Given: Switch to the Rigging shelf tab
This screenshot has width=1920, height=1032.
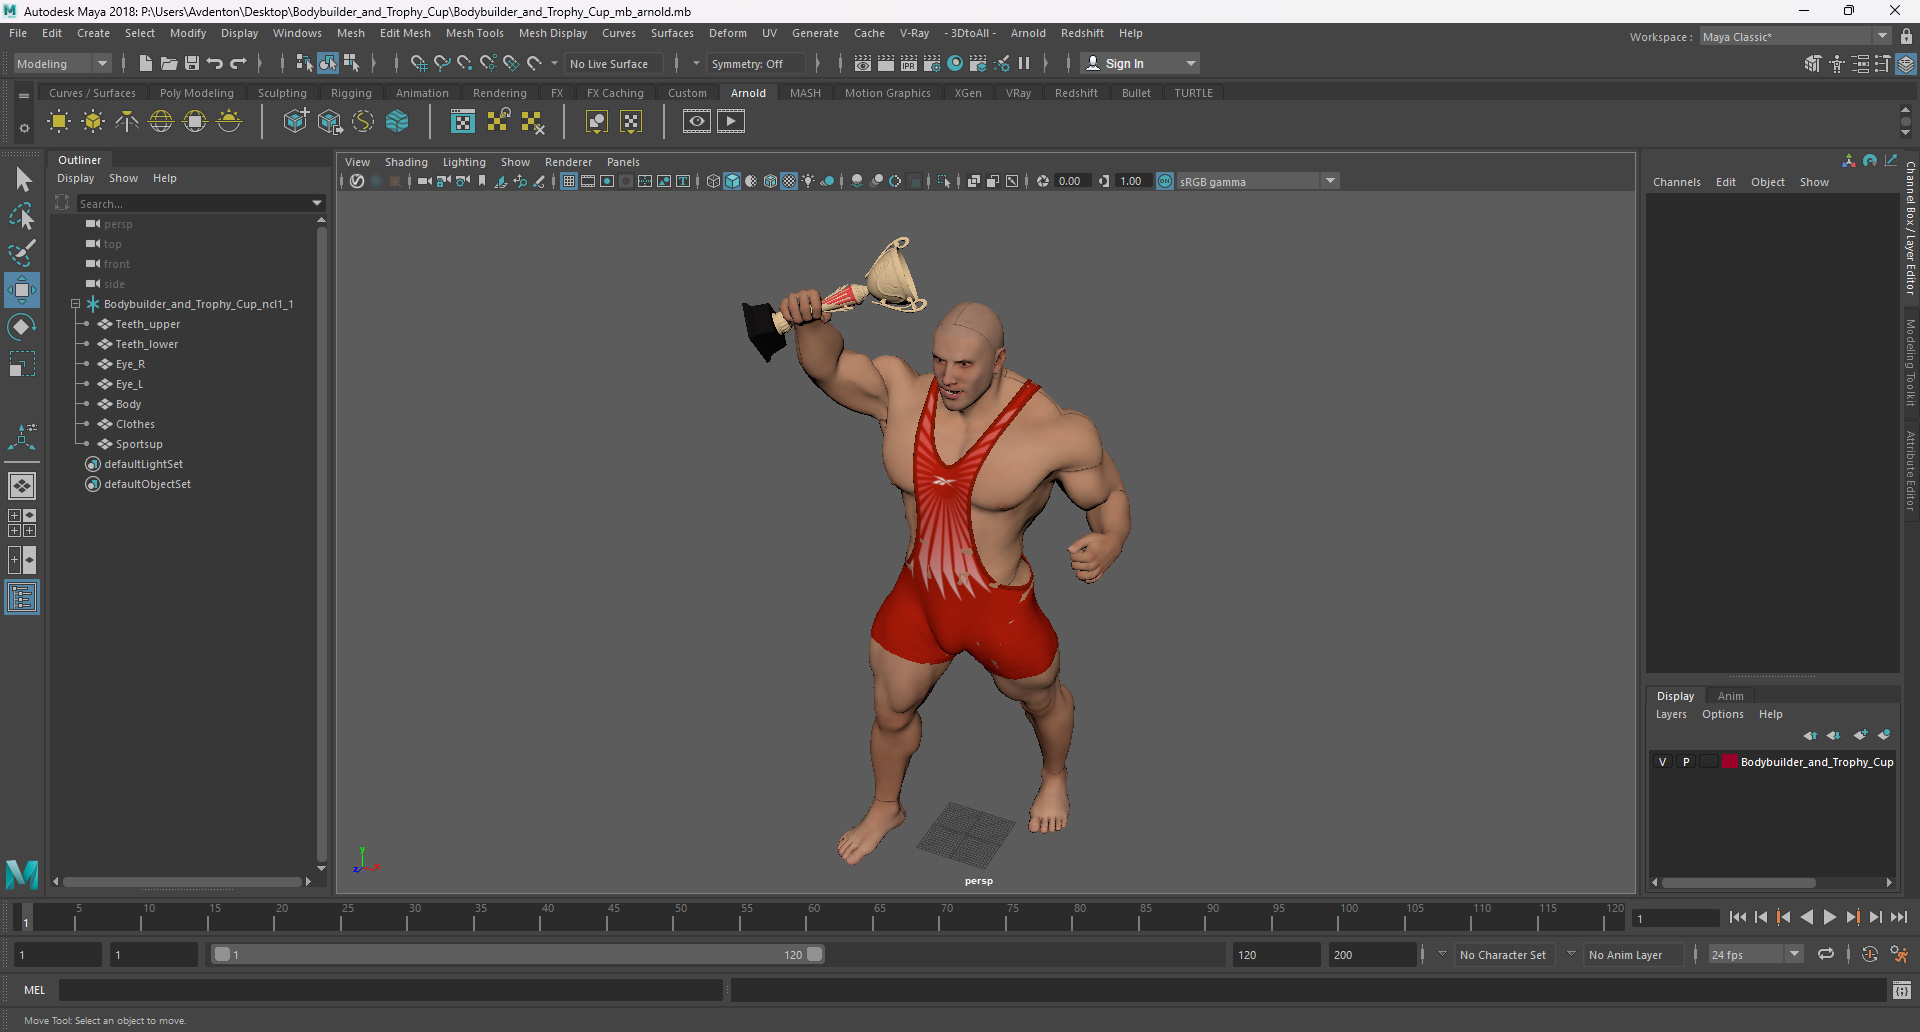Looking at the screenshot, I should [x=351, y=93].
